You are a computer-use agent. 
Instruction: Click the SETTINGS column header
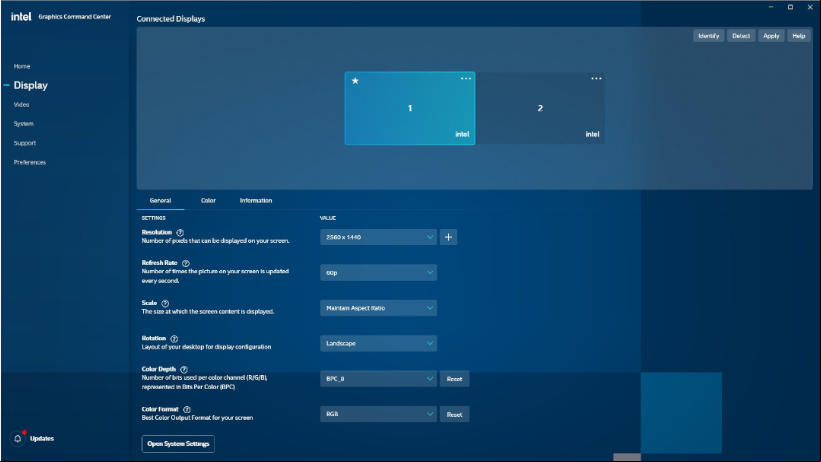[x=153, y=218]
